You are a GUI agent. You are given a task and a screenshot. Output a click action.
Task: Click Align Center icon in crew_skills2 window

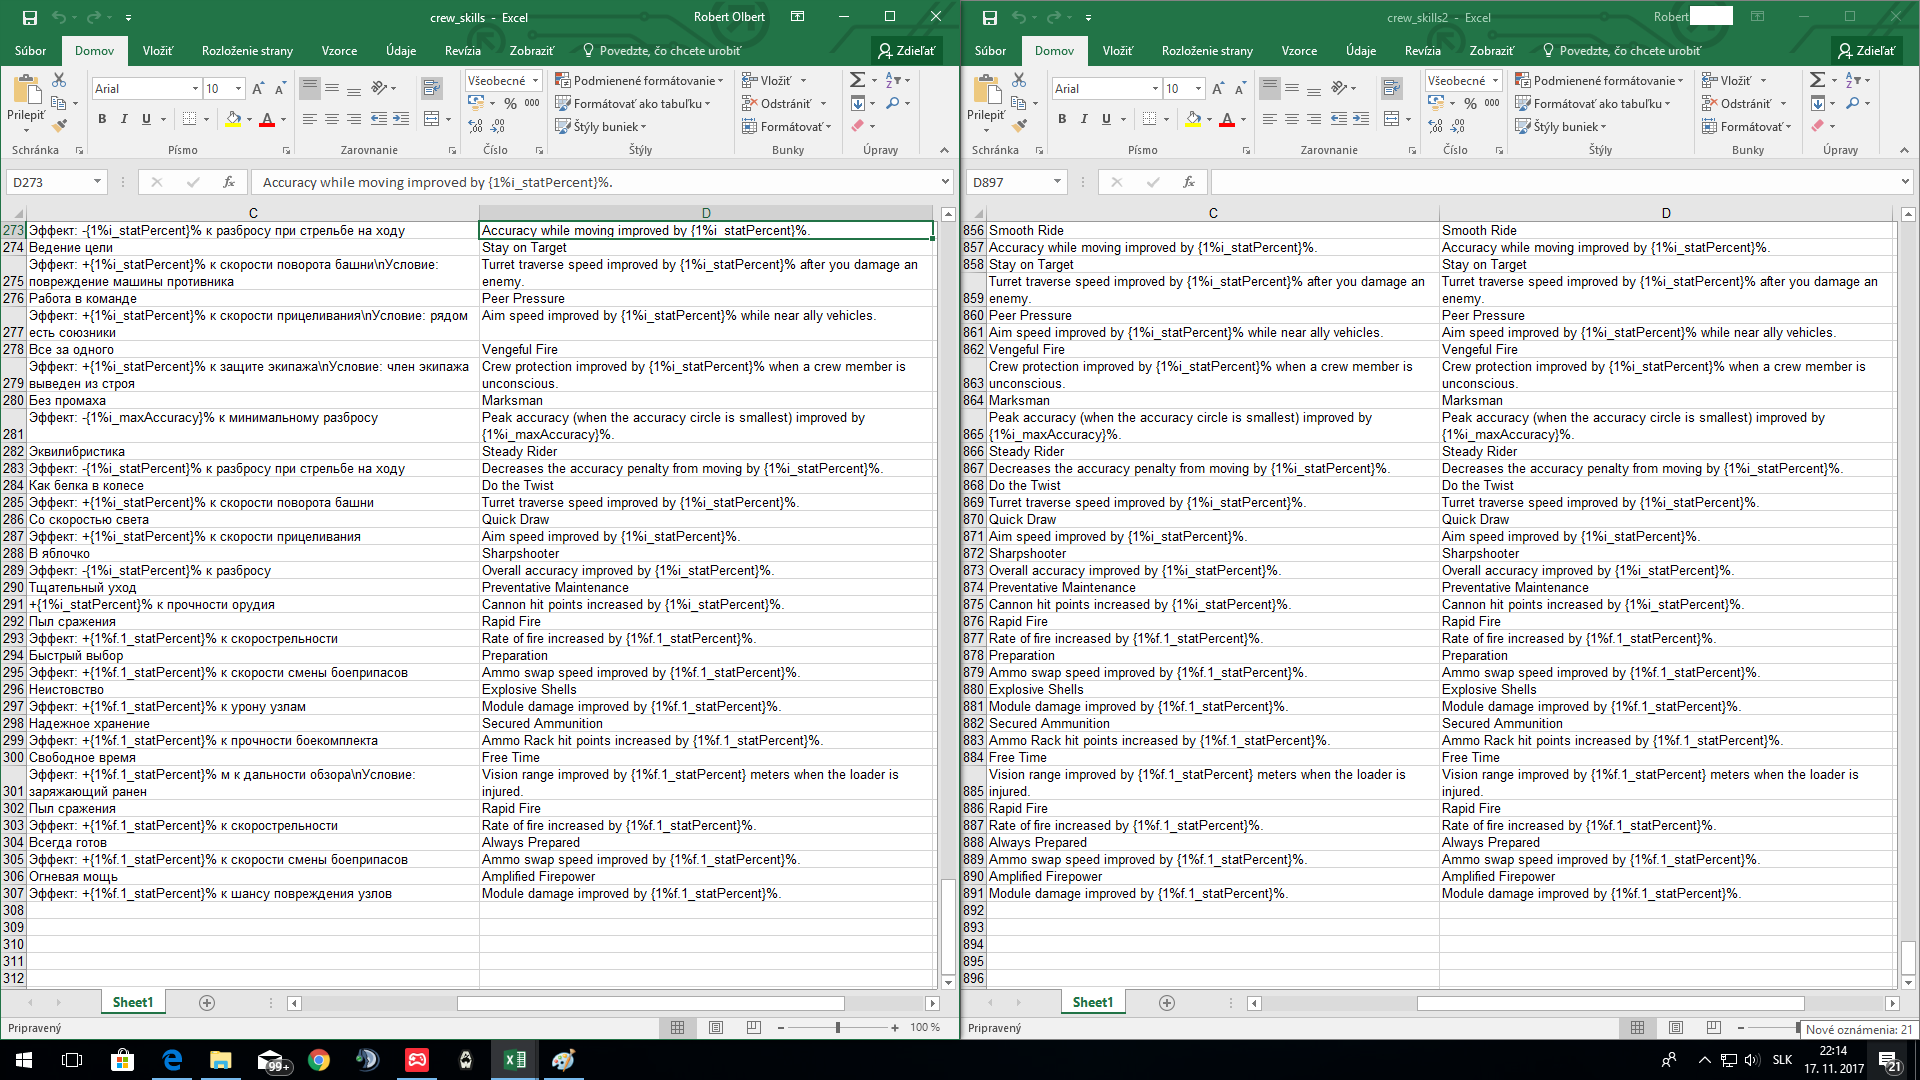(x=1292, y=119)
